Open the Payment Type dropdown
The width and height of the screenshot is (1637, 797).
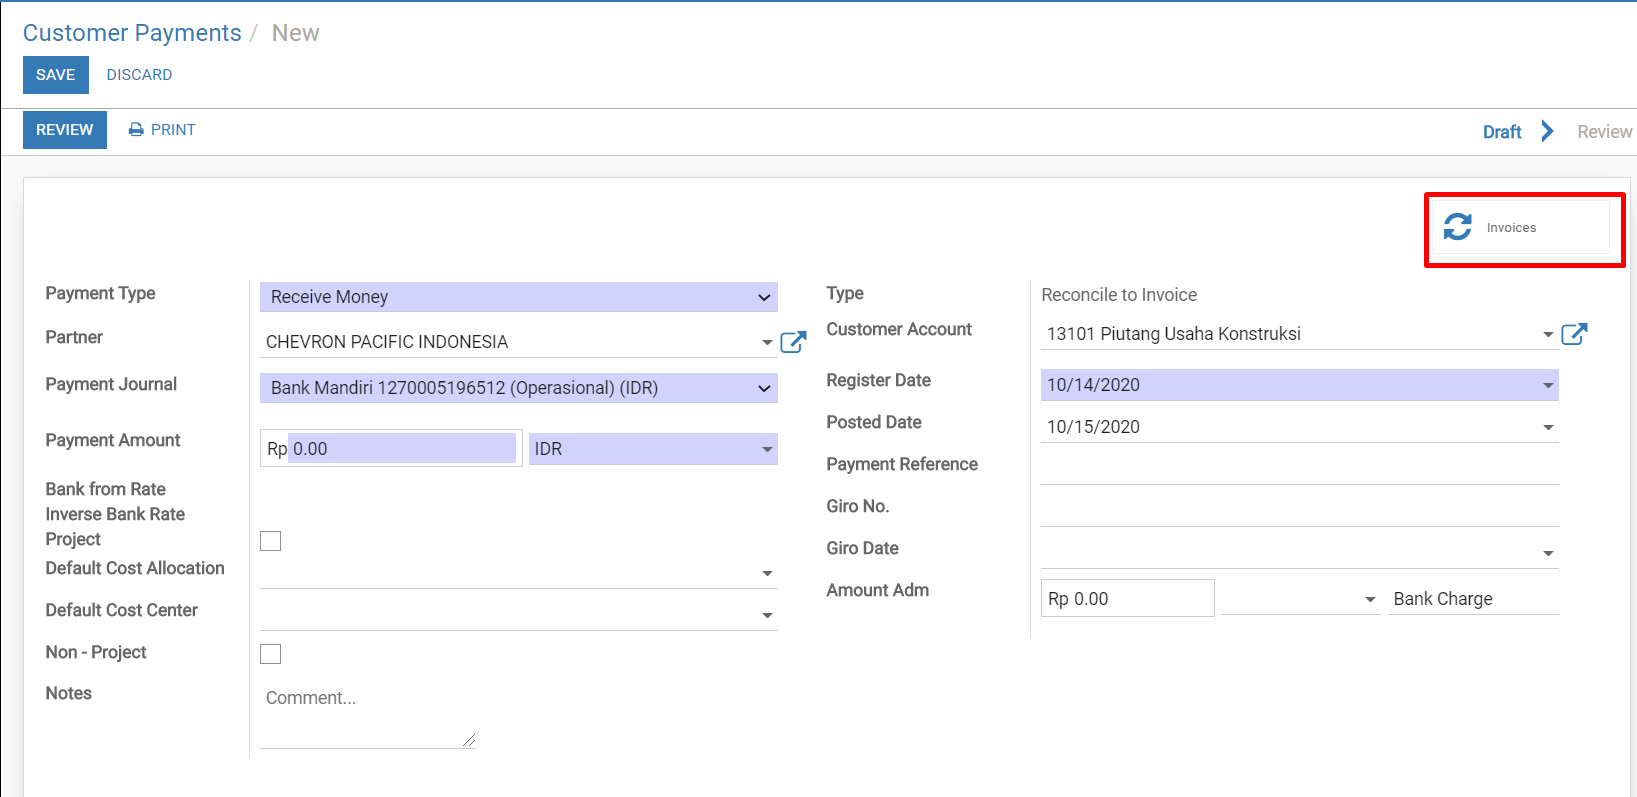(x=518, y=297)
